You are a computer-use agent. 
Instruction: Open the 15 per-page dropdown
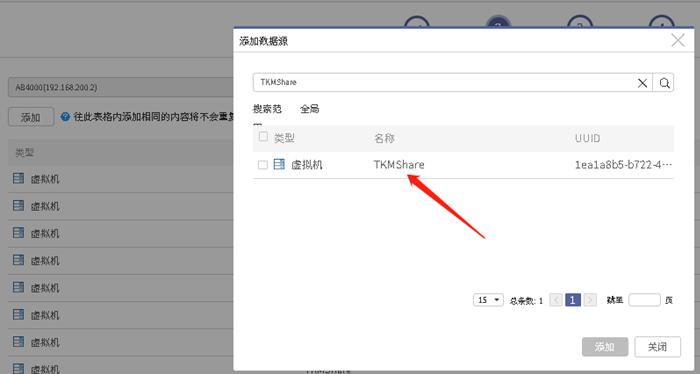coord(488,300)
